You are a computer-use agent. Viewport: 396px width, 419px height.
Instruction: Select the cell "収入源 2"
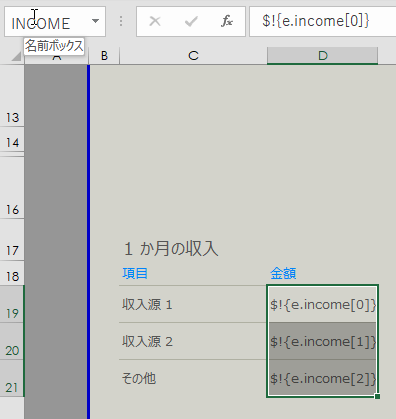point(193,341)
